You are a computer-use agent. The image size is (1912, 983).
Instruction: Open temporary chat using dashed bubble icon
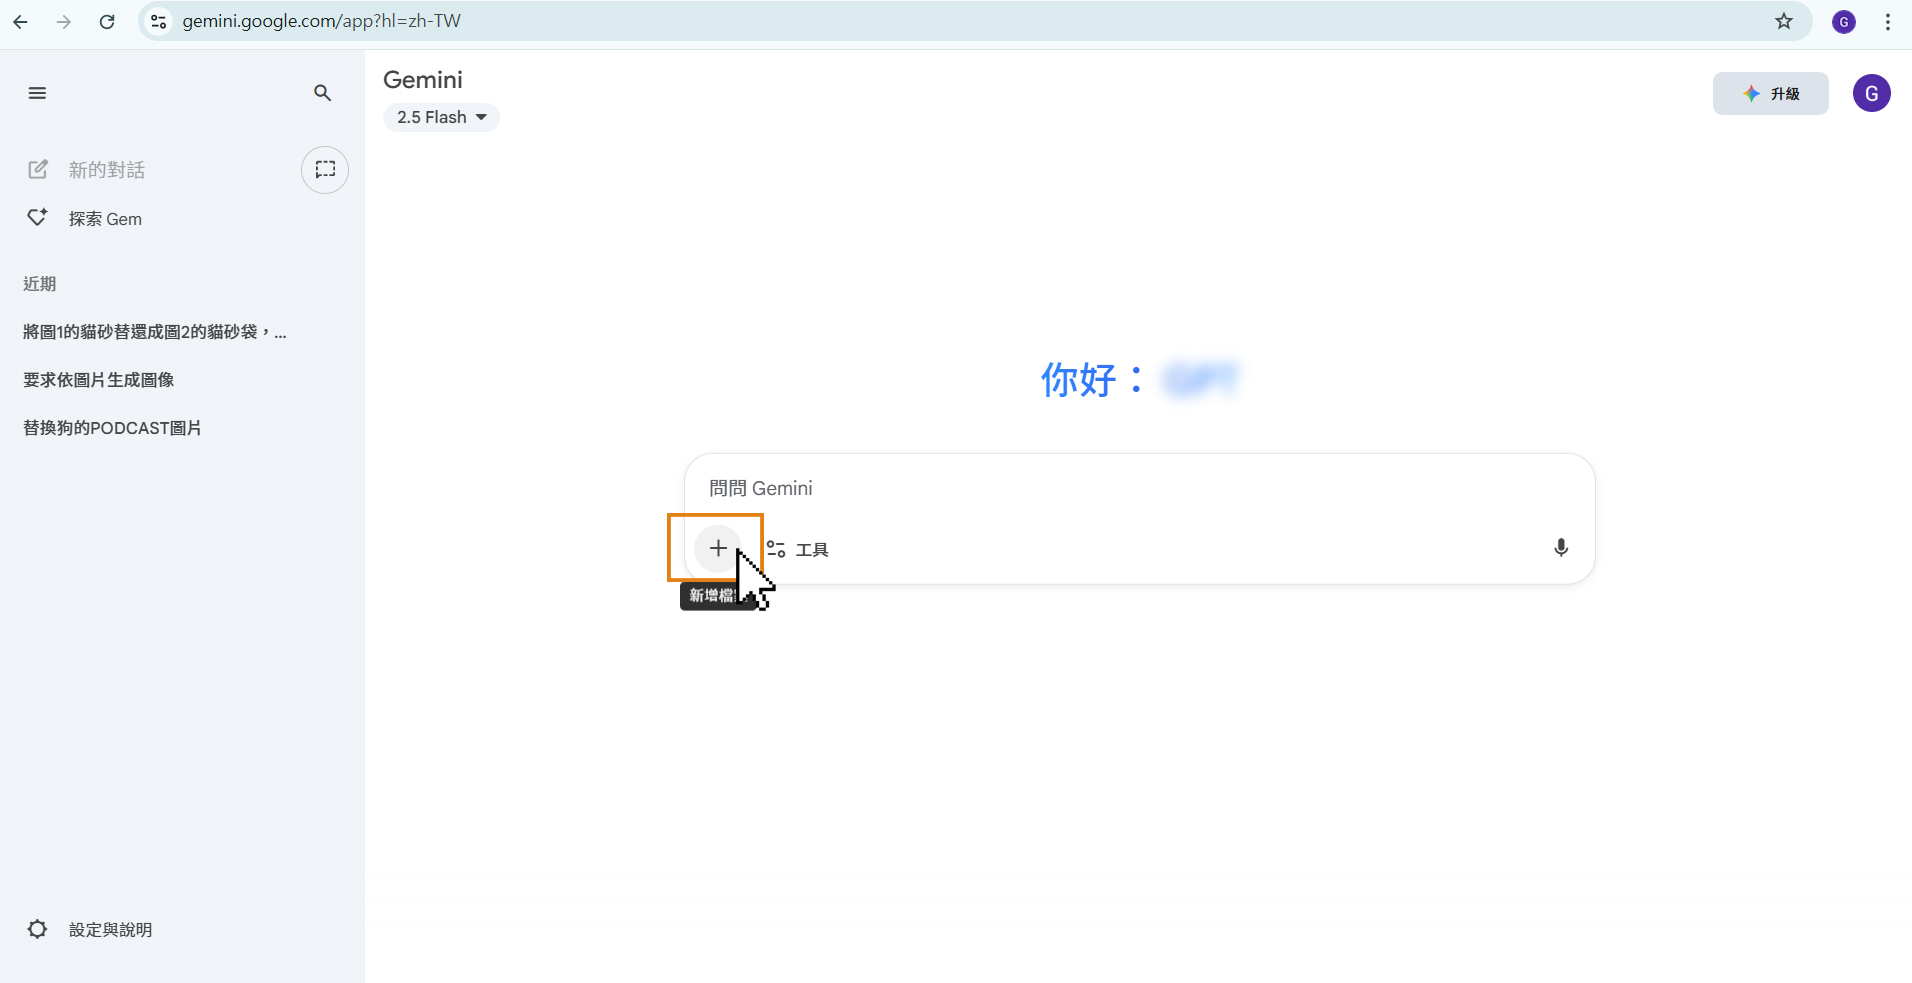(x=325, y=170)
